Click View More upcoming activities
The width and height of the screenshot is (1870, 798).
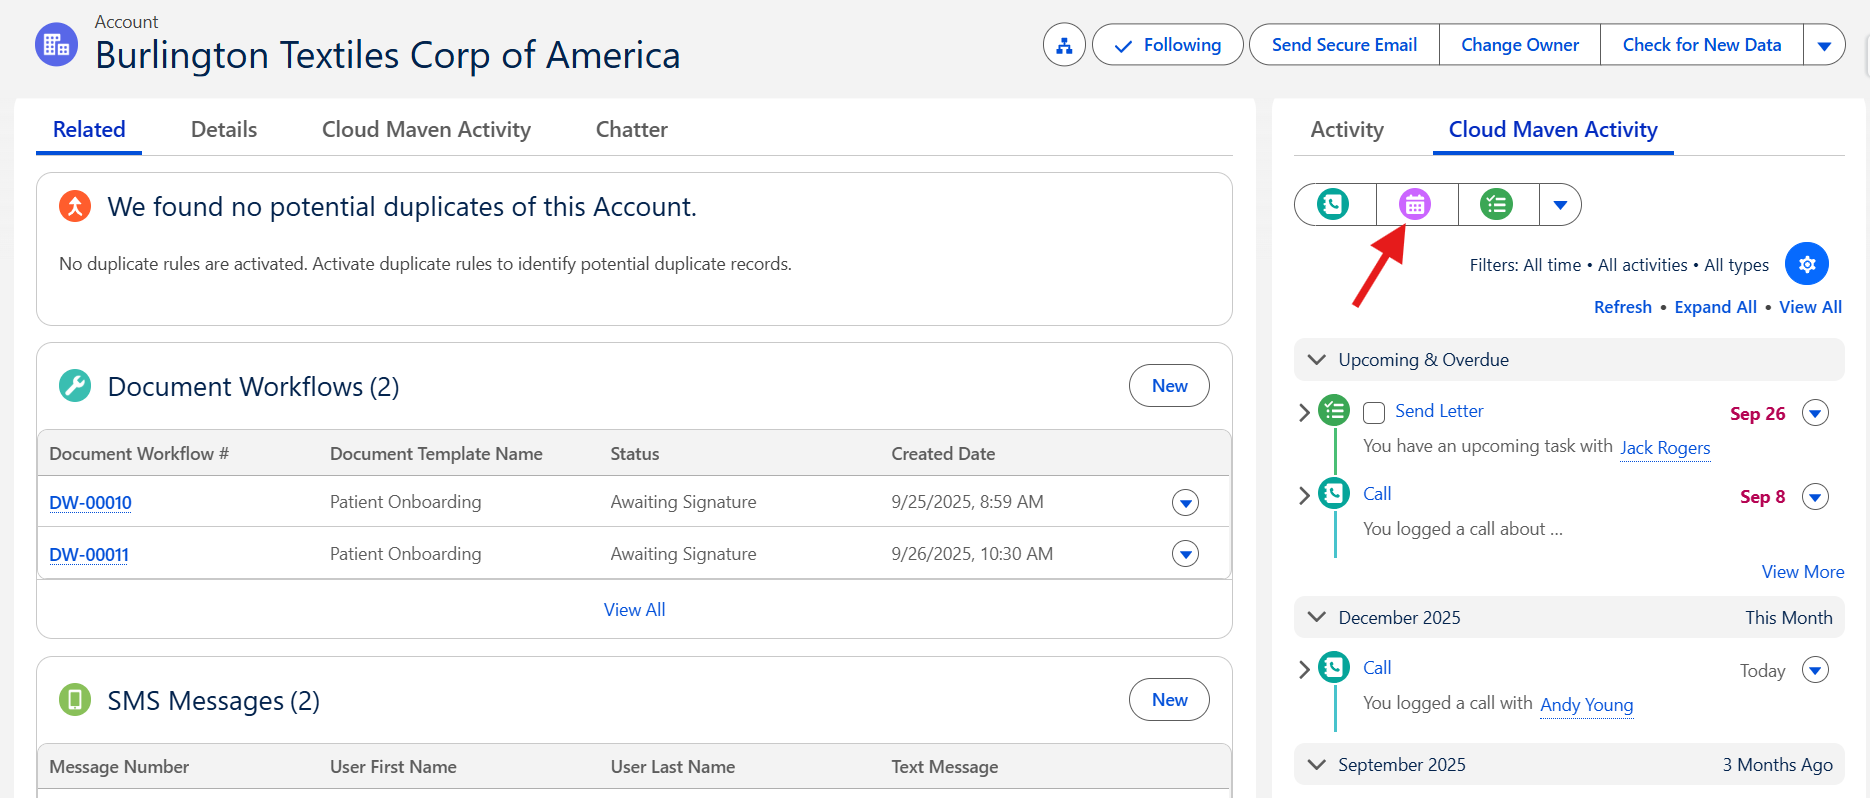(x=1803, y=572)
